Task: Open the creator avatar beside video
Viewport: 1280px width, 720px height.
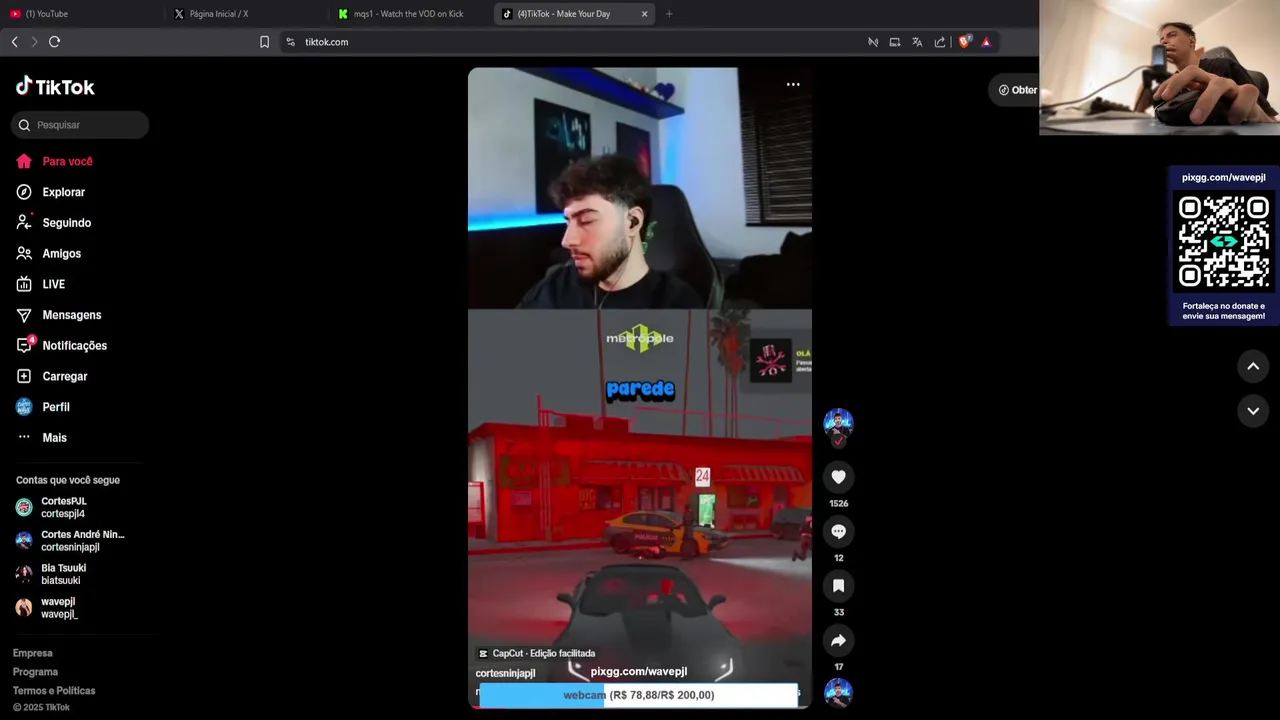Action: tap(838, 422)
